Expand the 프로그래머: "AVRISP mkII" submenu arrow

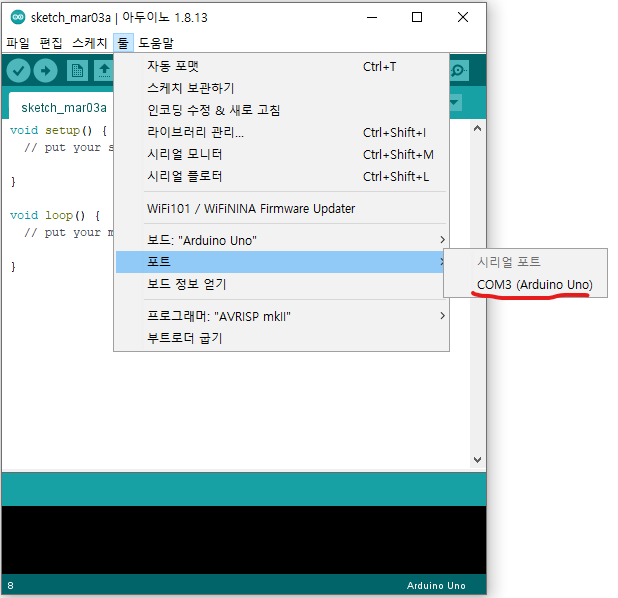[x=442, y=316]
